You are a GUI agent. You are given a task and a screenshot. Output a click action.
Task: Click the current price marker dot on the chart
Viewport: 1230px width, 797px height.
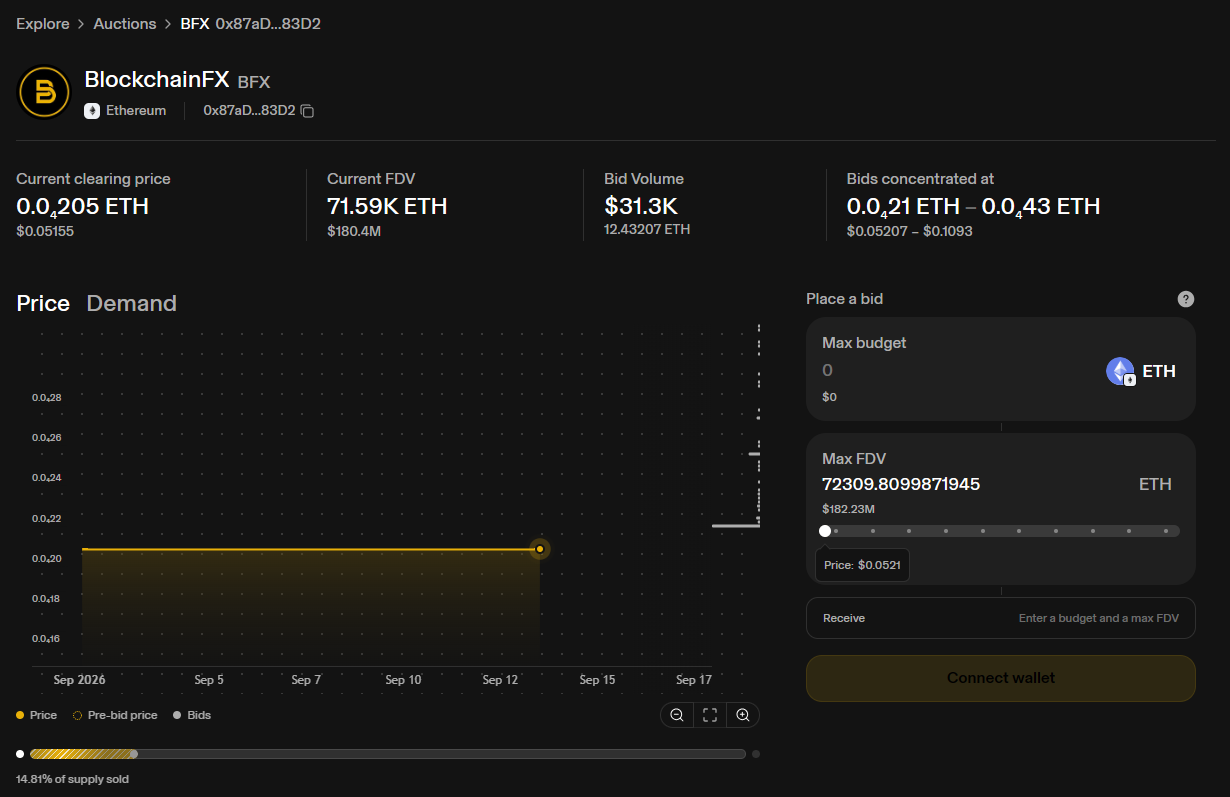pos(540,549)
